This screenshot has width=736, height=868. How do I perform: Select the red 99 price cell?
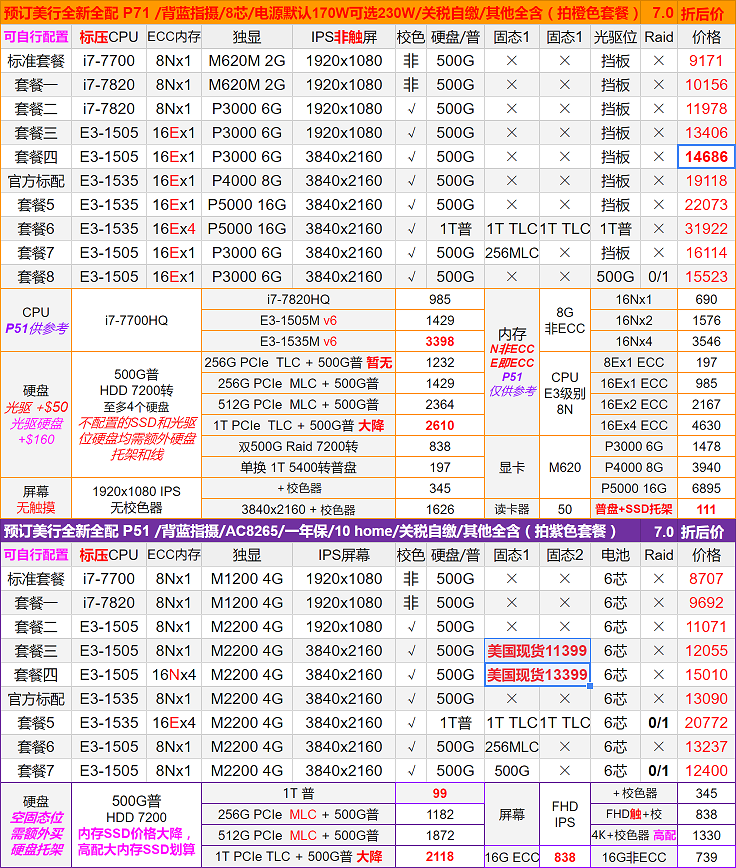440,793
